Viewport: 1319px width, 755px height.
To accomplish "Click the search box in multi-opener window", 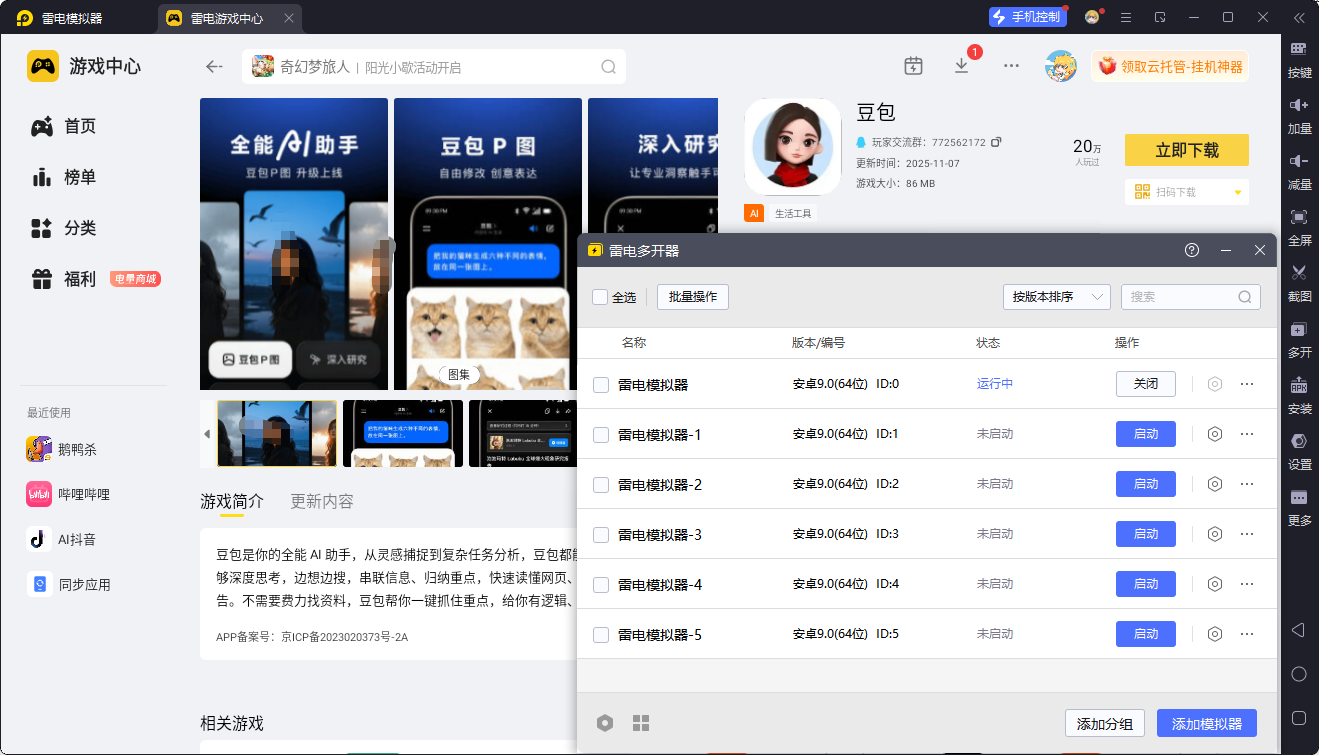I will 1182,297.
